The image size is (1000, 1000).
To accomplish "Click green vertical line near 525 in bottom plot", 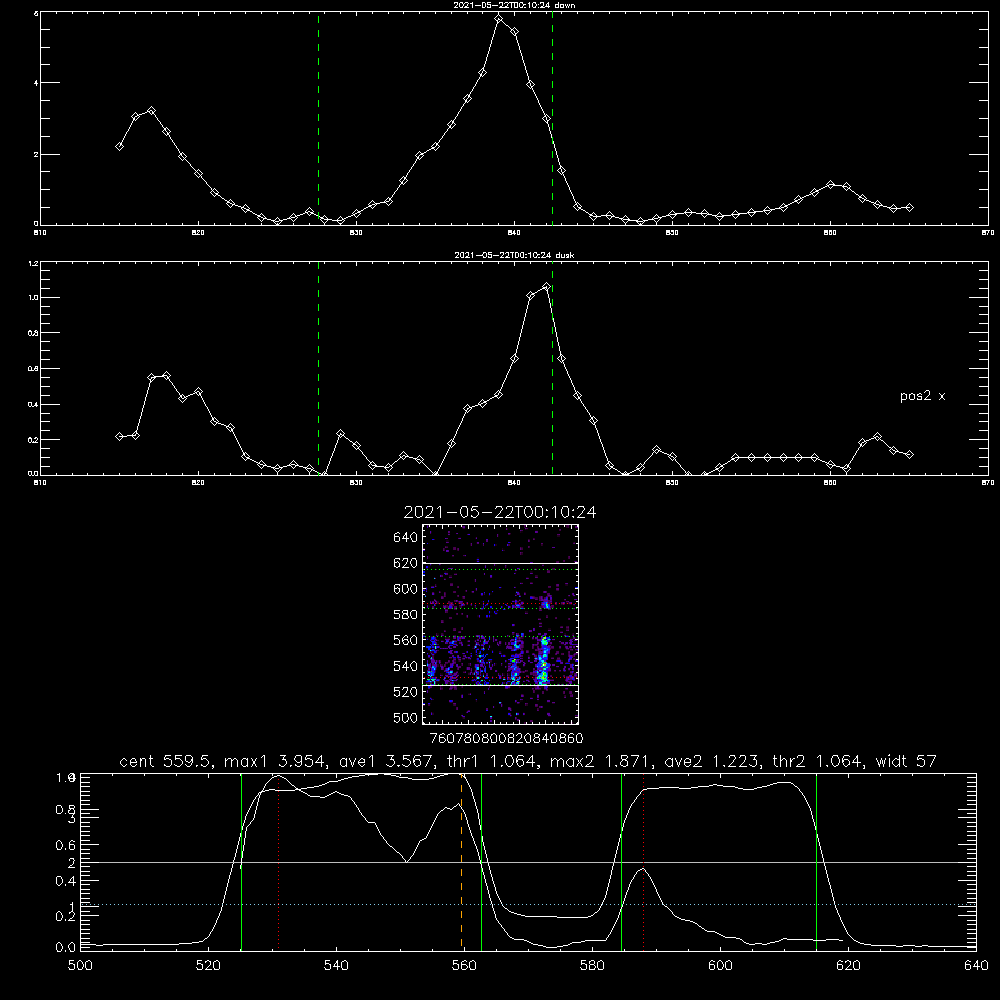I will pos(241,862).
